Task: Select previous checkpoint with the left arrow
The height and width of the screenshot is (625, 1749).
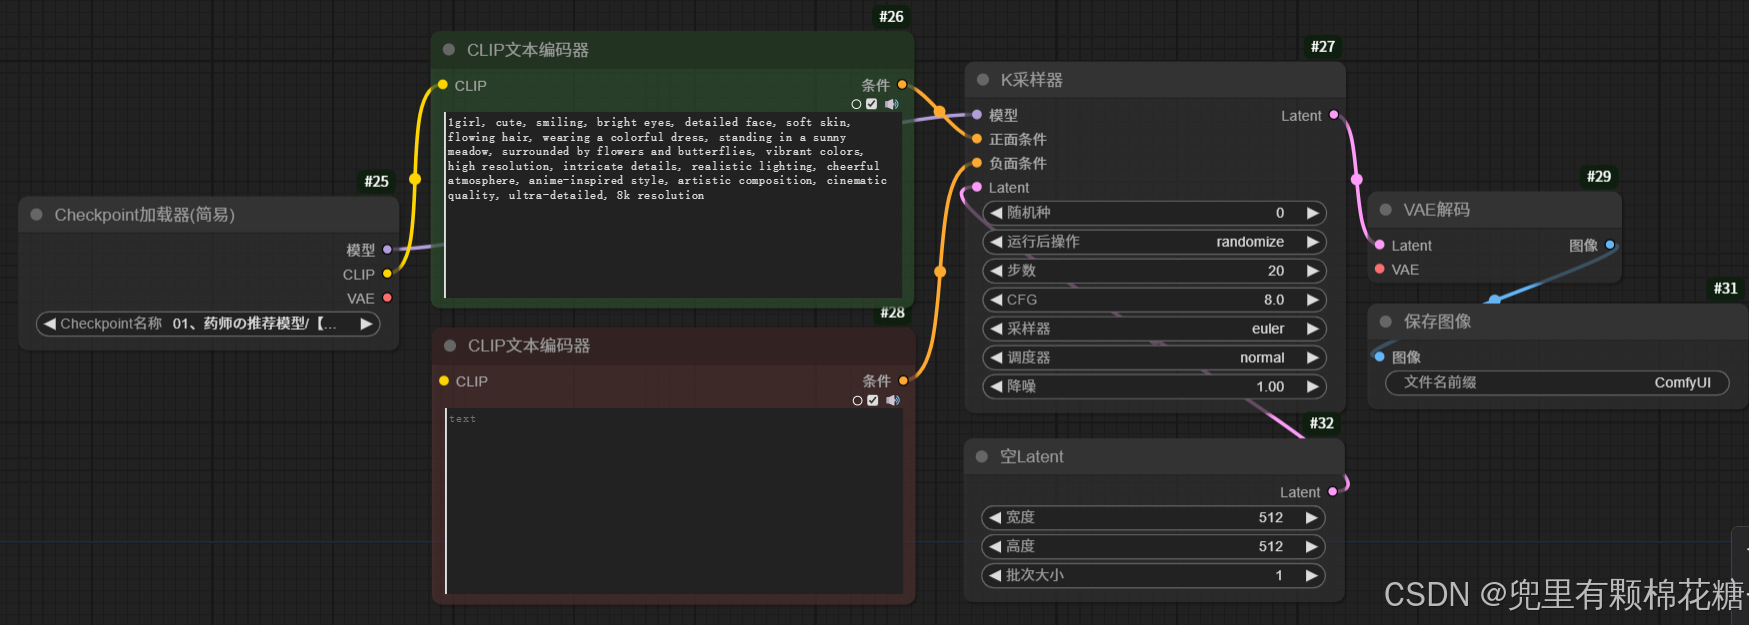Action: [x=49, y=324]
